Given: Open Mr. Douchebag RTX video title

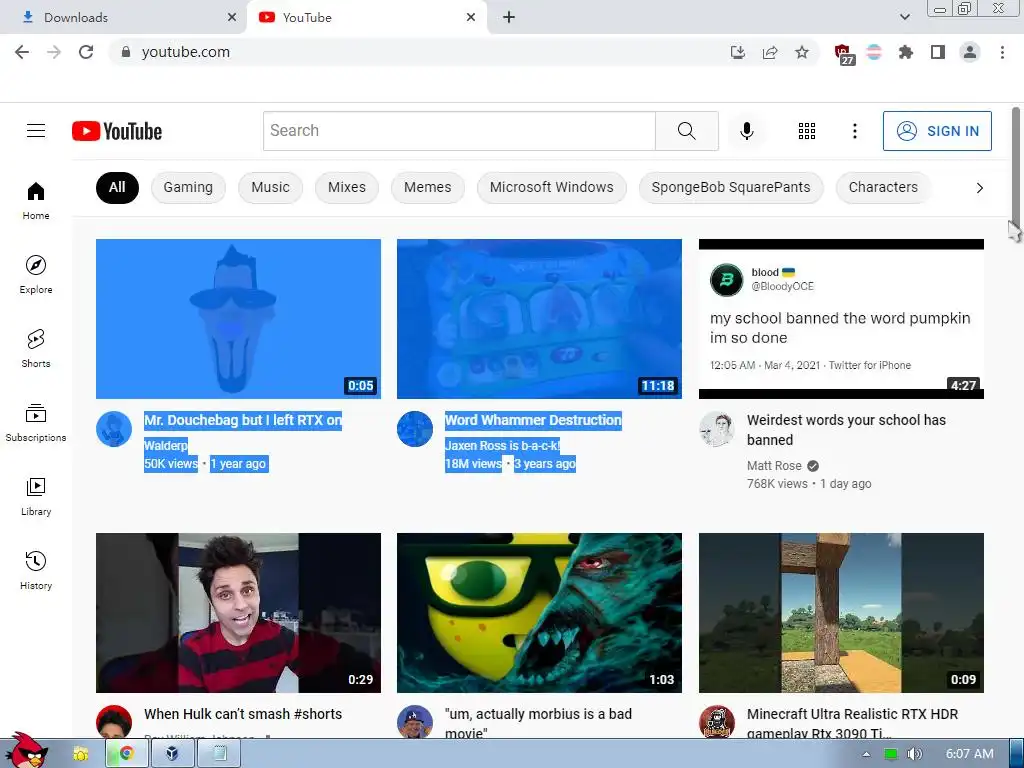Looking at the screenshot, I should 243,421.
